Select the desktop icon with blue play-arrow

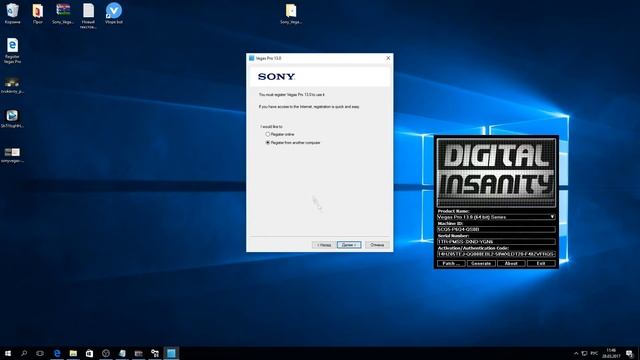pos(12,119)
